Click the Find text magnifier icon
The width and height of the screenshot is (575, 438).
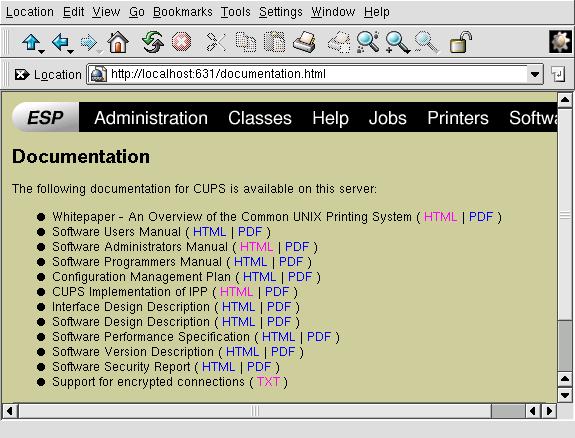coord(368,42)
